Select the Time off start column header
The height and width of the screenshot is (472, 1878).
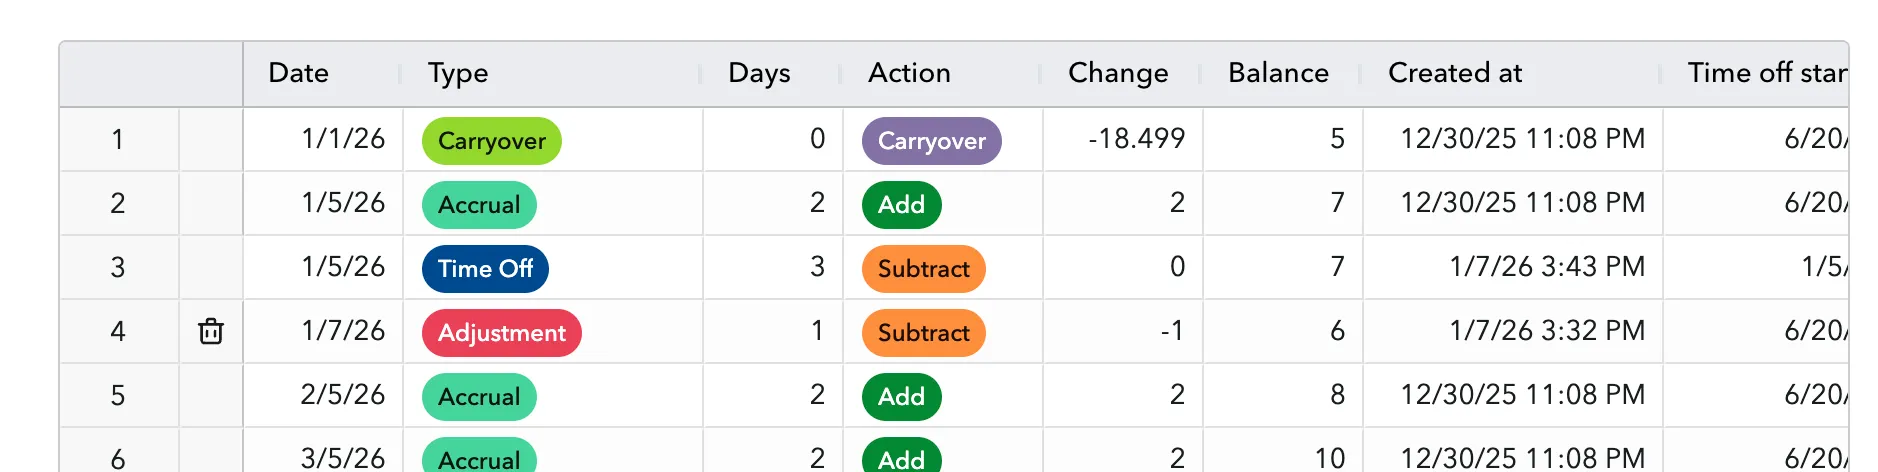coord(1755,73)
